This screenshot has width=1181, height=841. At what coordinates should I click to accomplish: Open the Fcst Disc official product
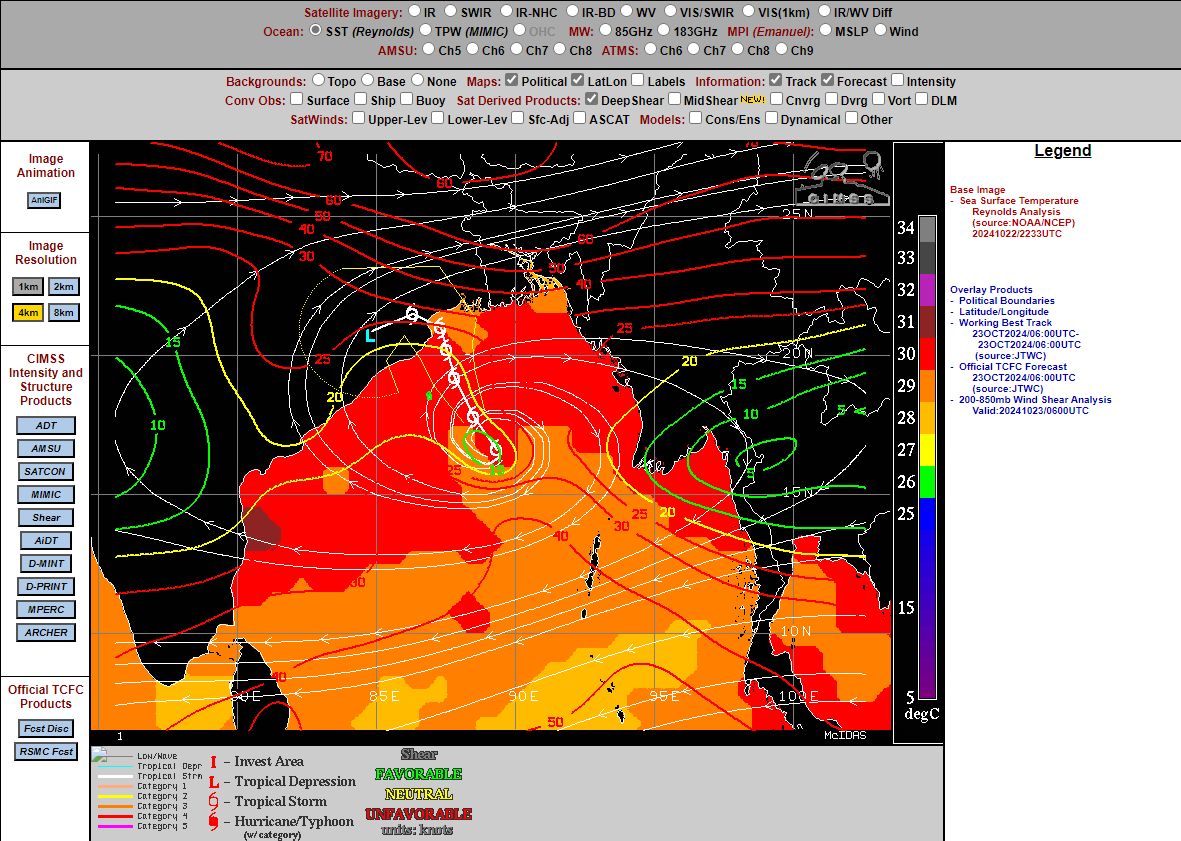click(x=46, y=729)
